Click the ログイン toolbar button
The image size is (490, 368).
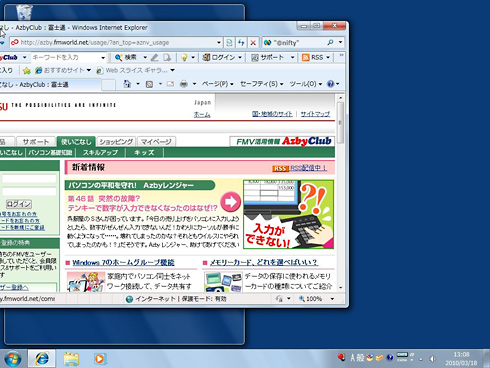[219, 57]
